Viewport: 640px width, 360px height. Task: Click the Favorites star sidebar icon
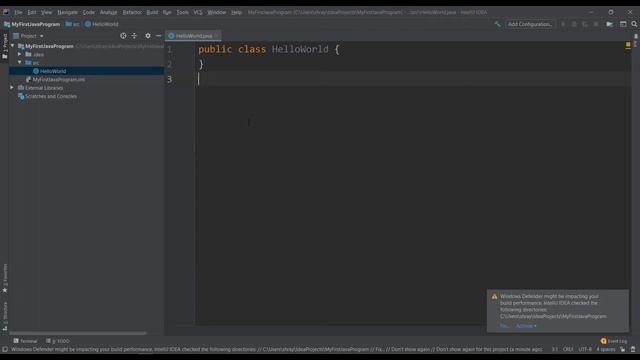point(5,290)
